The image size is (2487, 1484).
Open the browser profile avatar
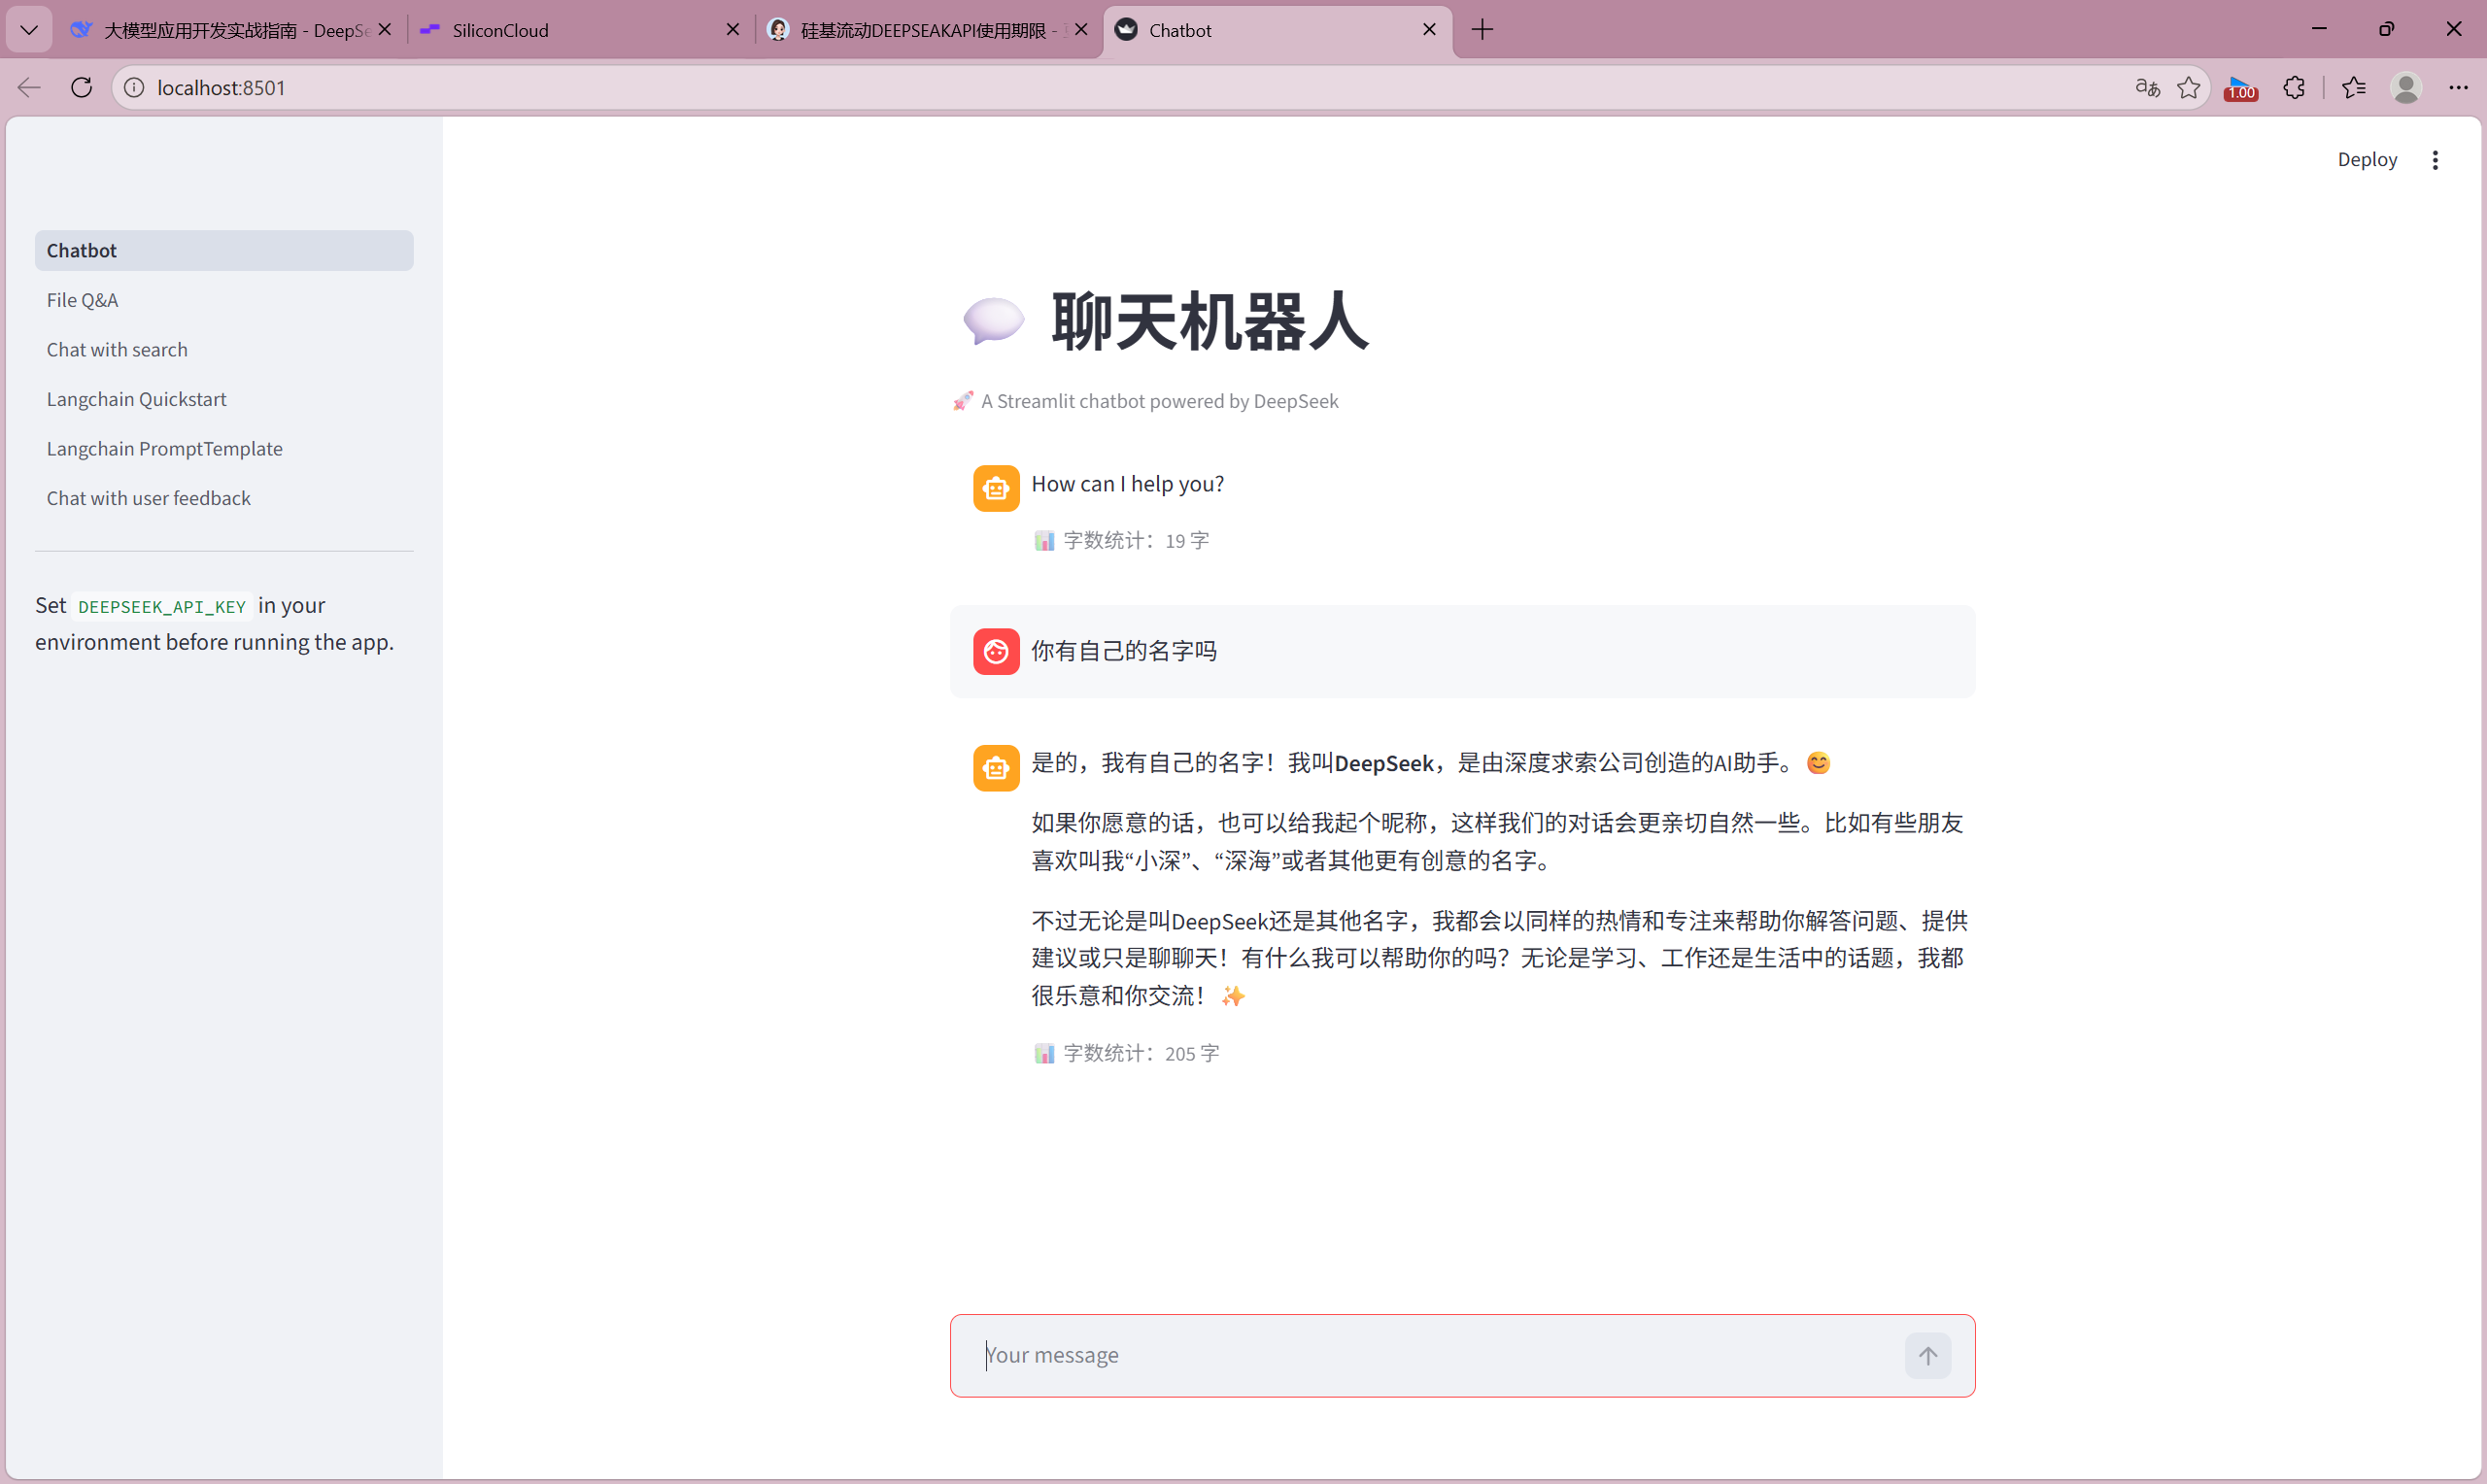pyautogui.click(x=2406, y=88)
